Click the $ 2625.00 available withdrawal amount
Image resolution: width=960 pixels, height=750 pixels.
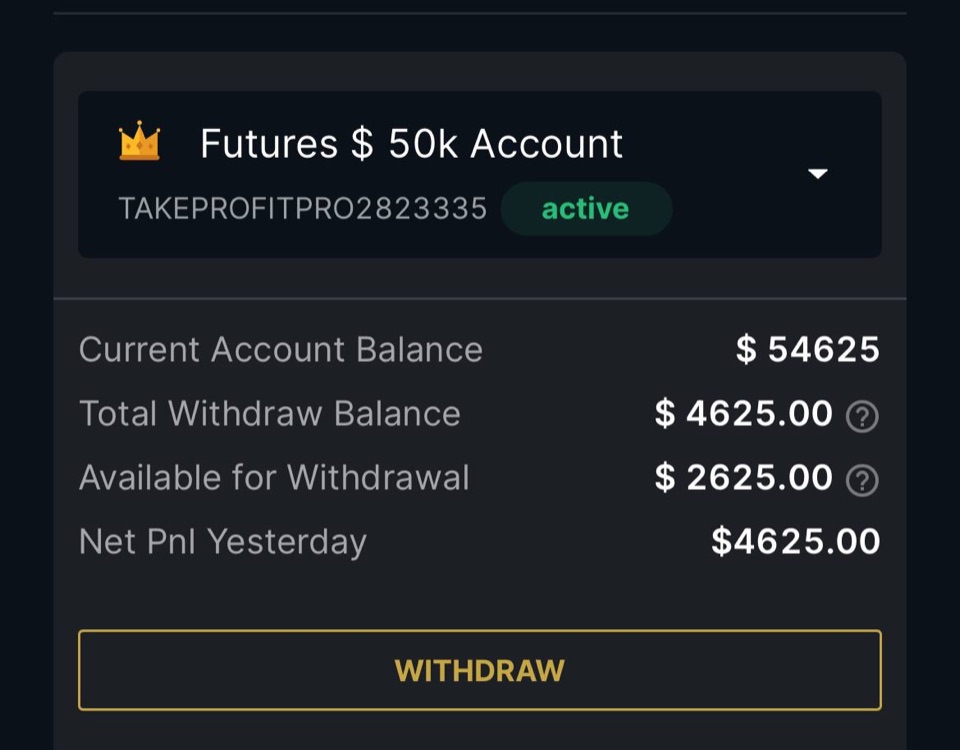click(743, 478)
